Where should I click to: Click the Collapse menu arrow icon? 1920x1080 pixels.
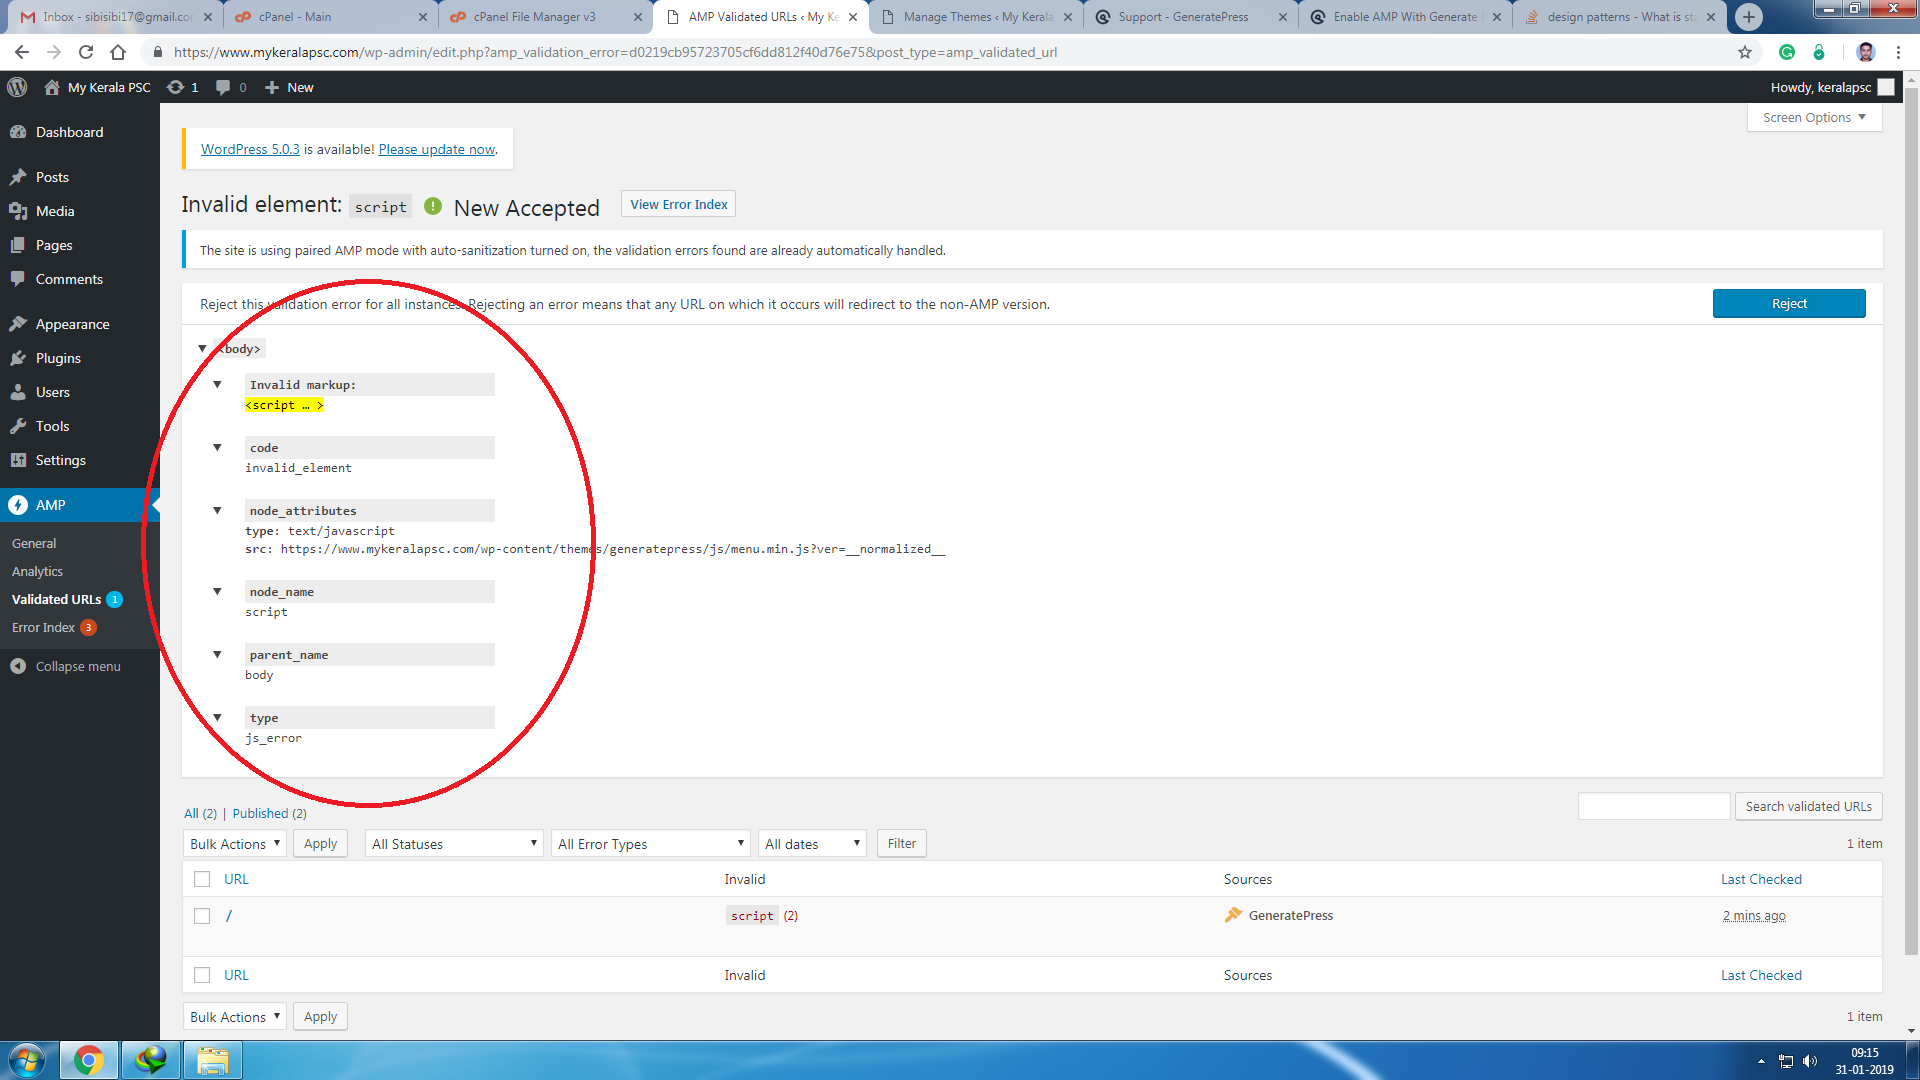tap(18, 666)
